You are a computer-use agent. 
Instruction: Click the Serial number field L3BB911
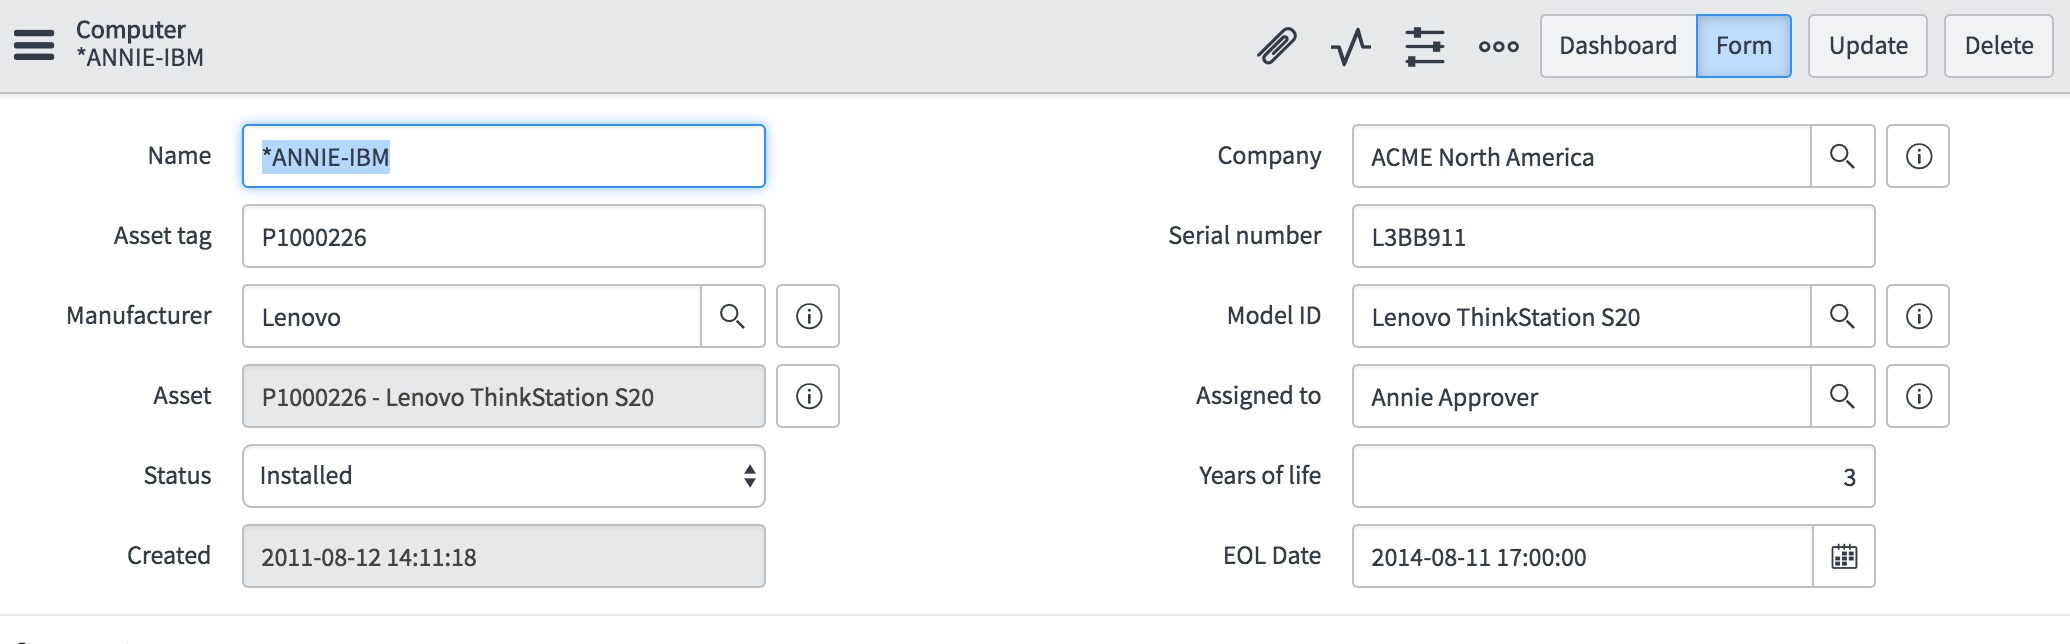[x=1614, y=236]
